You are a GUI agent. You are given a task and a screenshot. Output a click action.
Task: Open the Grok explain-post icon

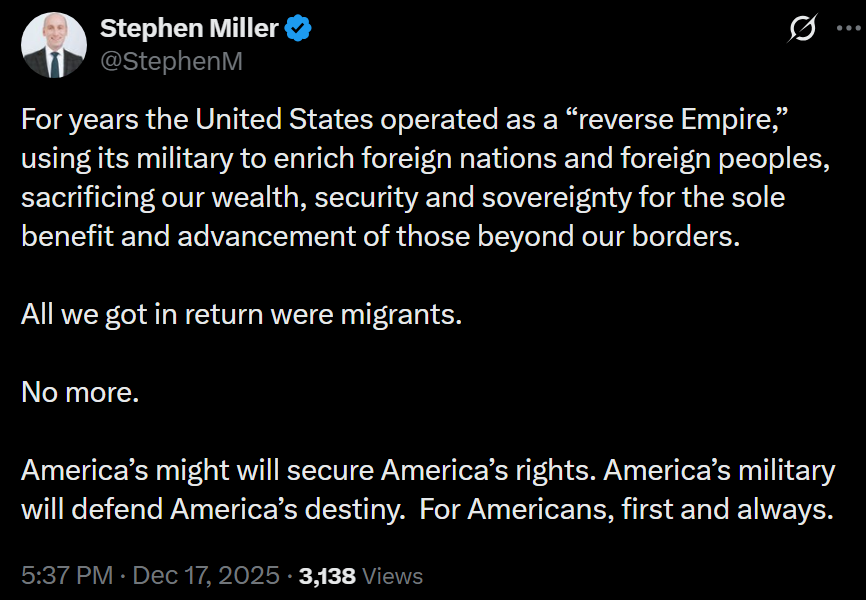[x=801, y=31]
